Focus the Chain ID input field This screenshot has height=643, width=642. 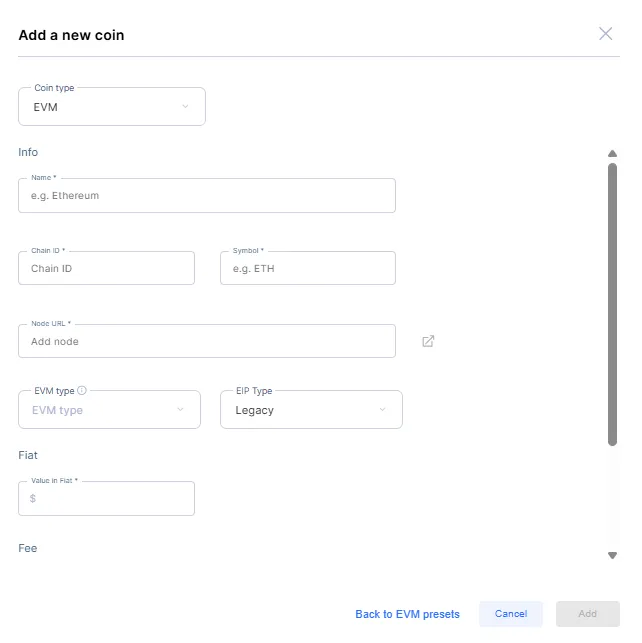pos(106,268)
